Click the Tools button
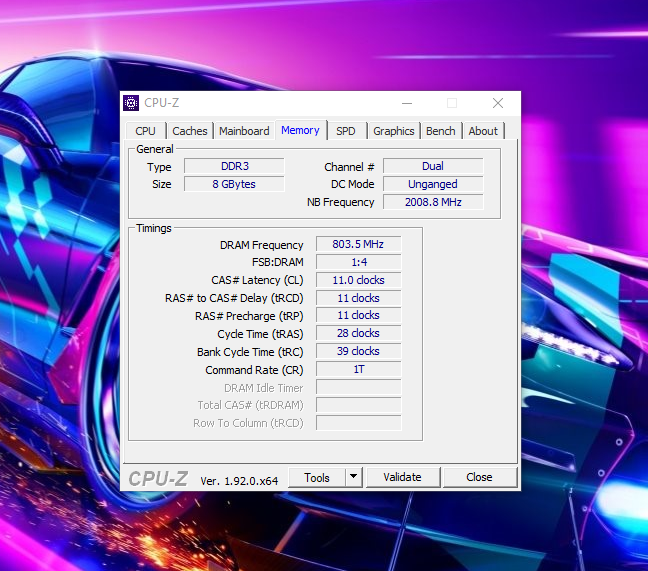This screenshot has width=648, height=571. tap(317, 477)
